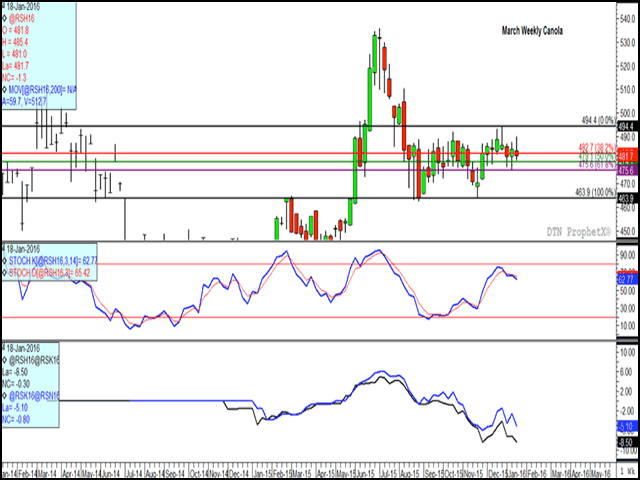Click the 'A=59.7, V=512.7' readout

coord(23,101)
